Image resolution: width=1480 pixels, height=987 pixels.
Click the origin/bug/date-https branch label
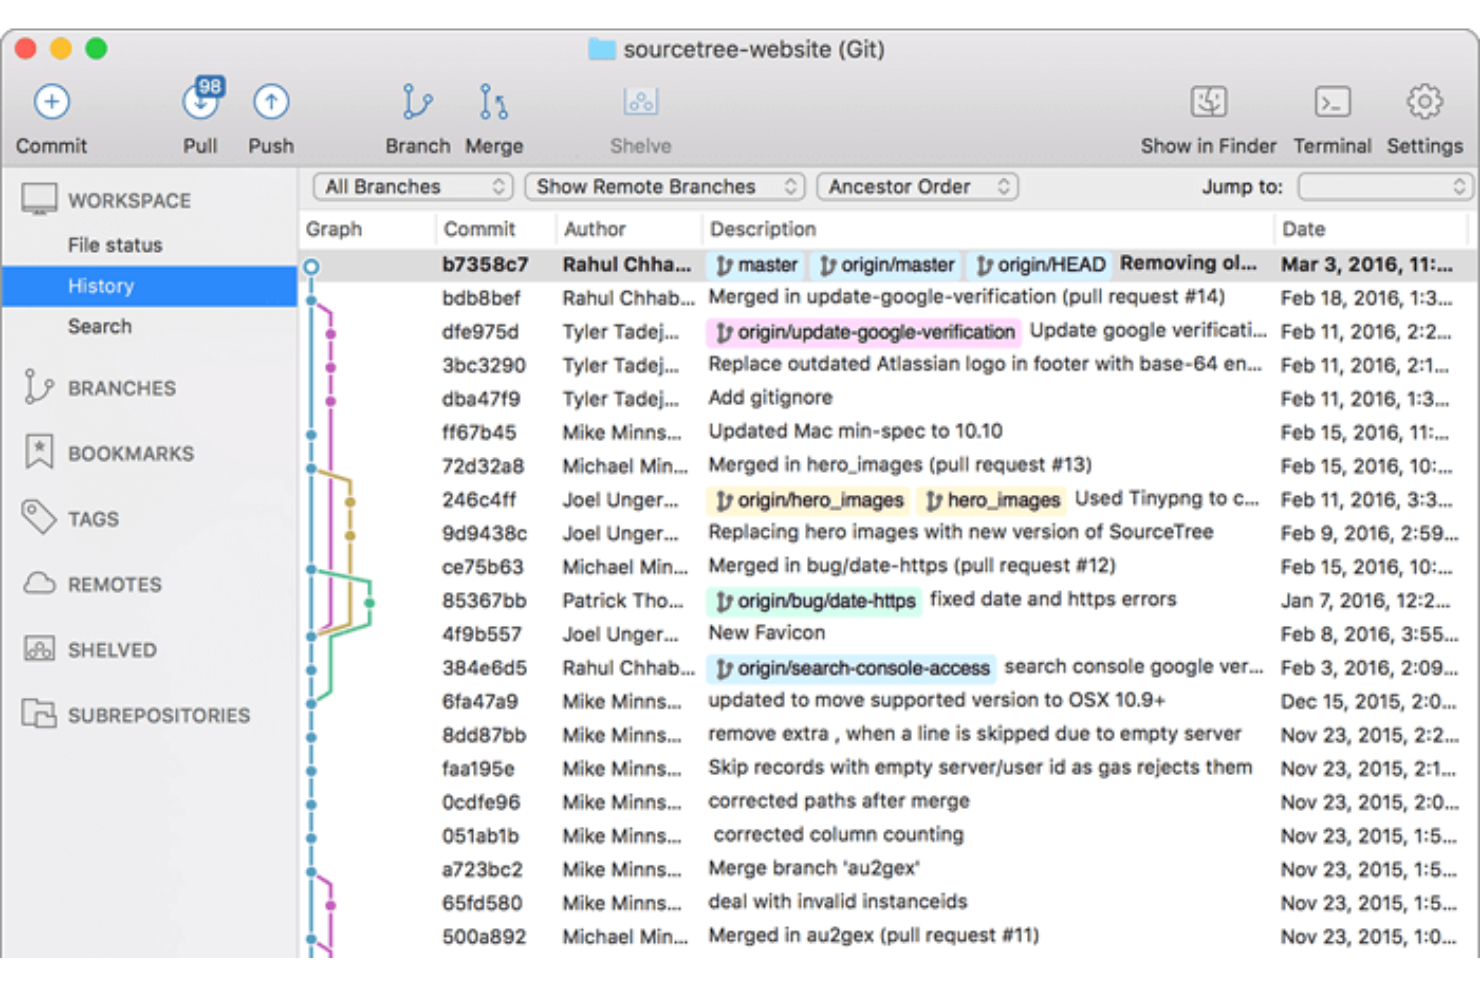tap(814, 601)
